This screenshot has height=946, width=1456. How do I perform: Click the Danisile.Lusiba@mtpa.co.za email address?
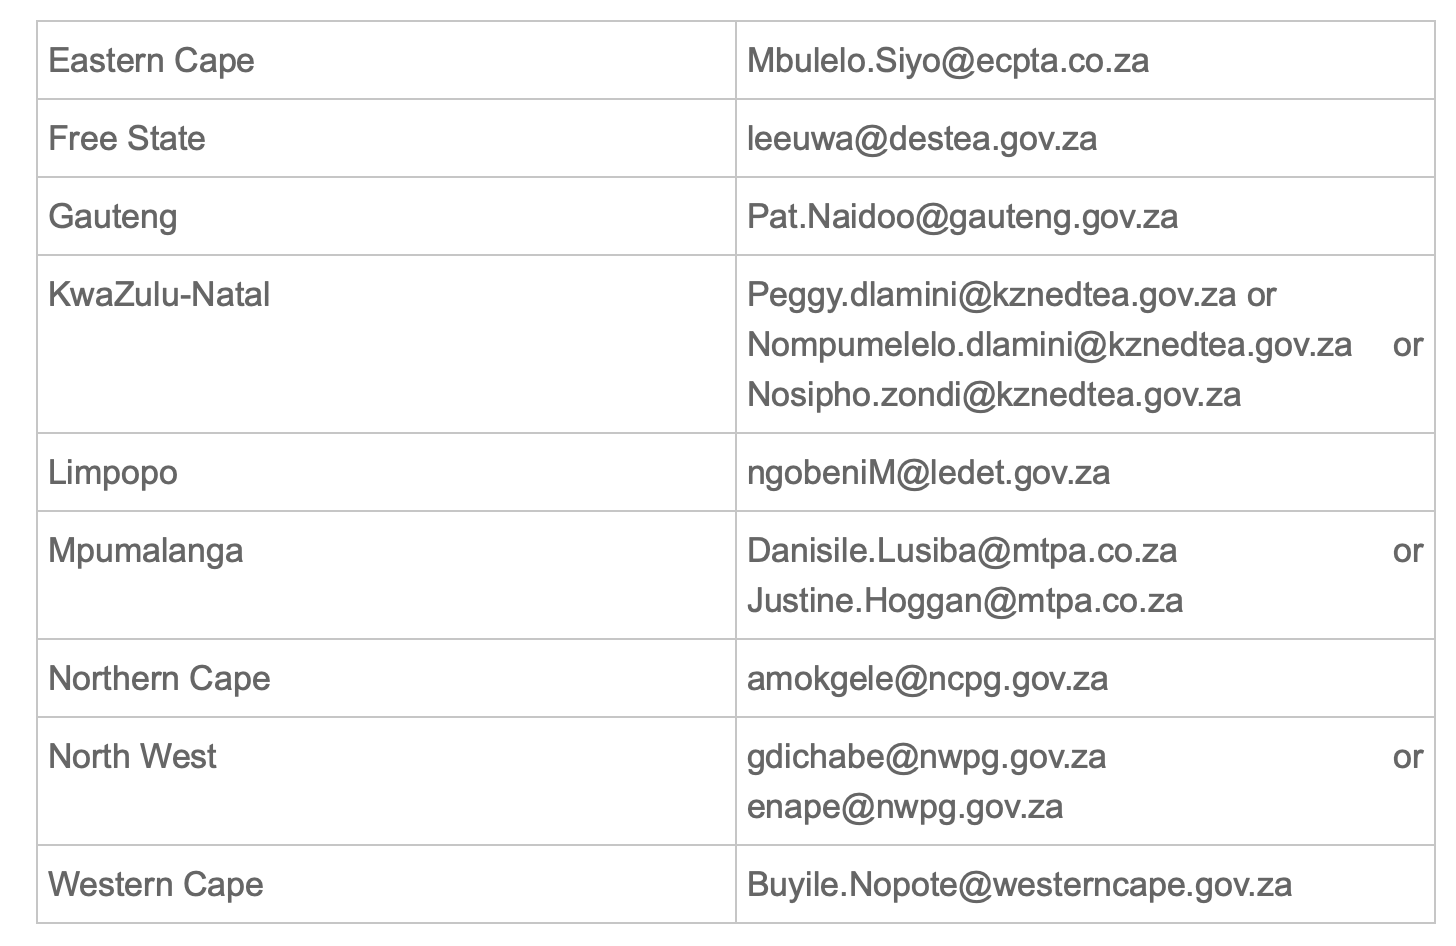961,551
